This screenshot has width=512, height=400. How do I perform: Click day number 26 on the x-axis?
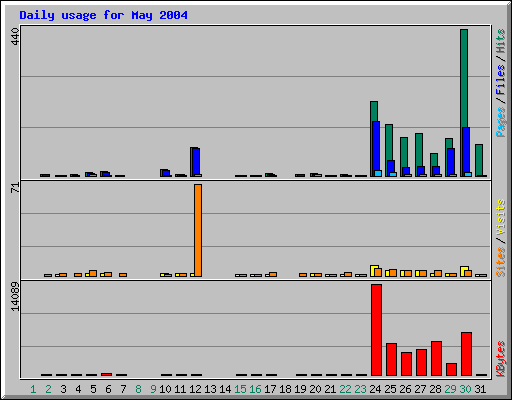tap(405, 389)
